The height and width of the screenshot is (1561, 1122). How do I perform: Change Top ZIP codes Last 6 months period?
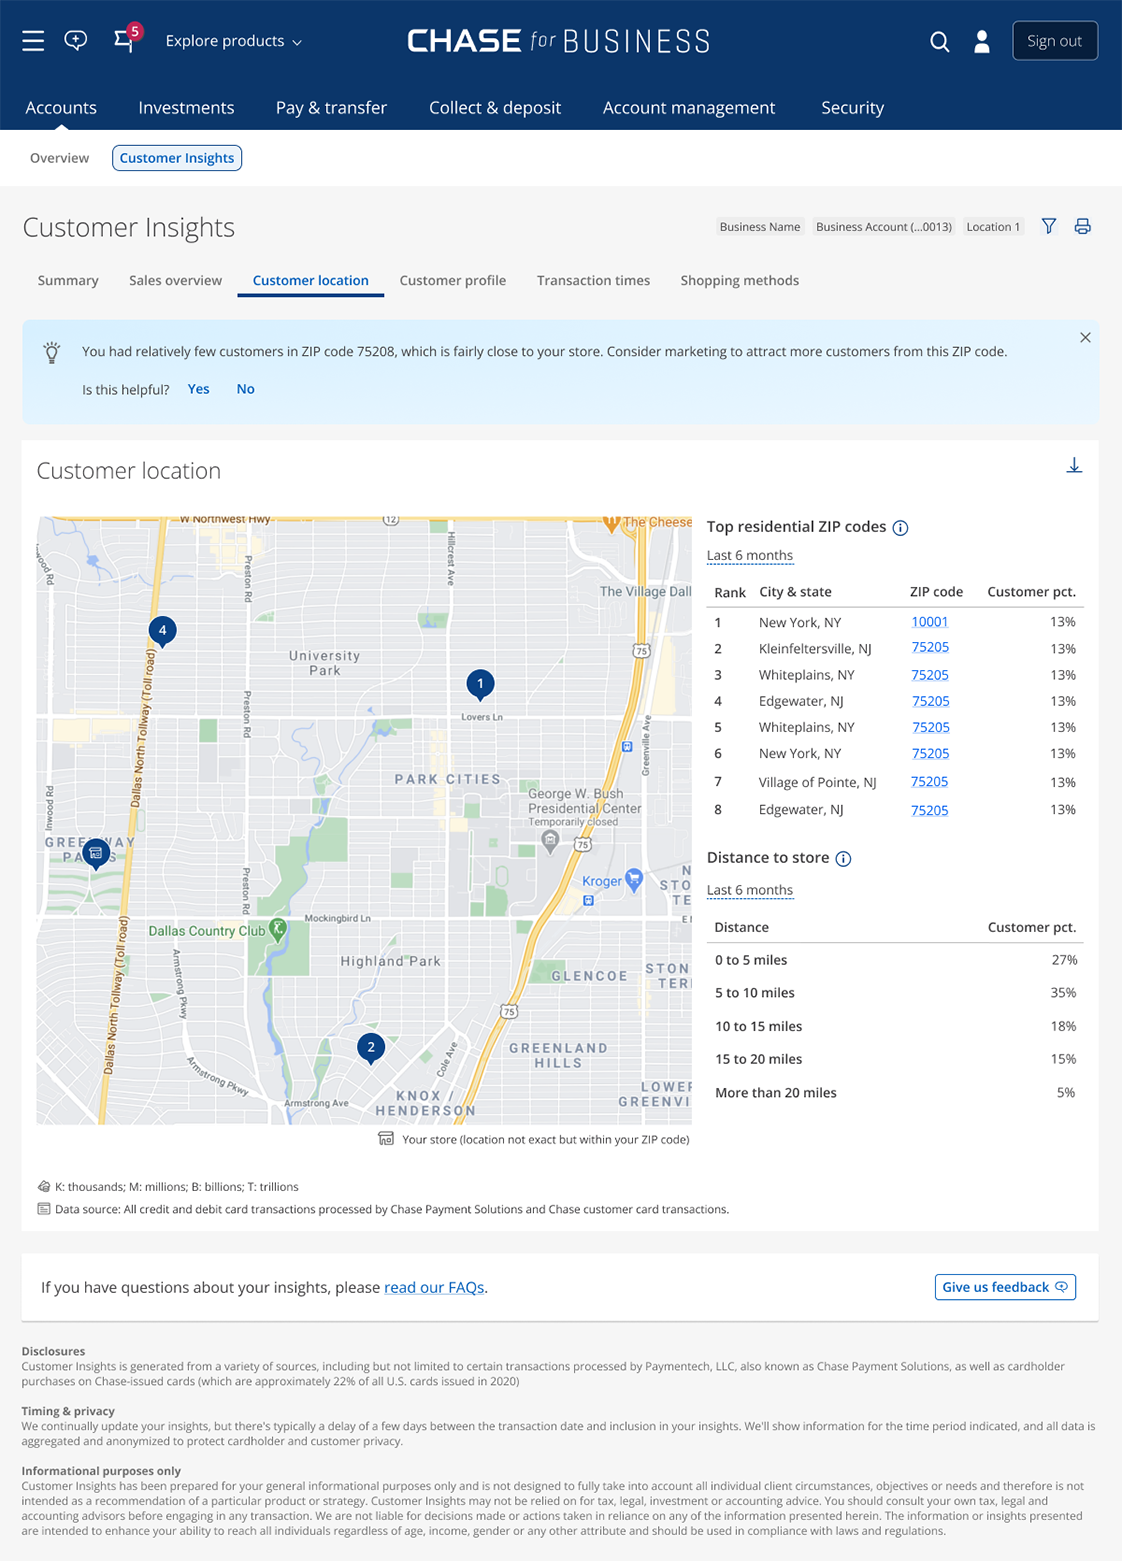pos(750,556)
